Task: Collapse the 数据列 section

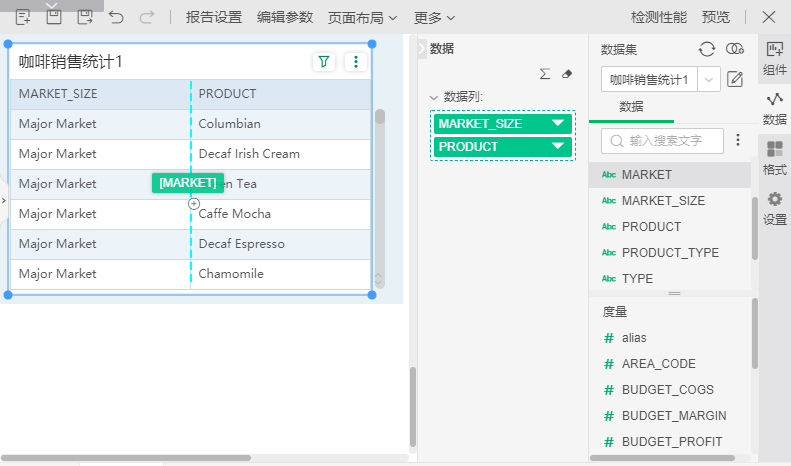Action: click(433, 97)
